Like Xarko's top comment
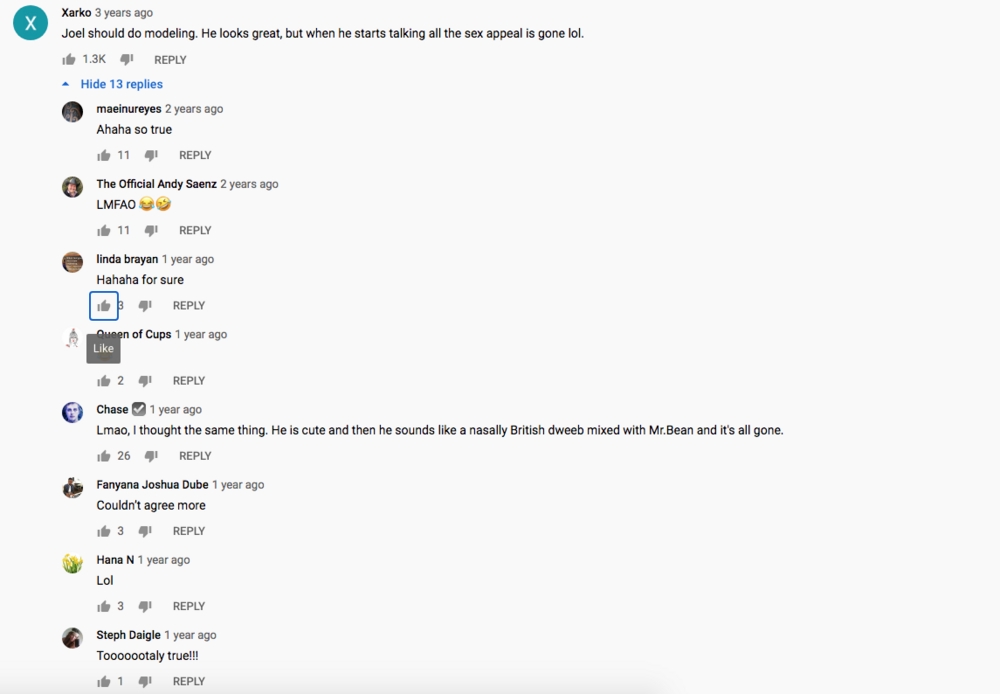The height and width of the screenshot is (694, 1000). (69, 60)
